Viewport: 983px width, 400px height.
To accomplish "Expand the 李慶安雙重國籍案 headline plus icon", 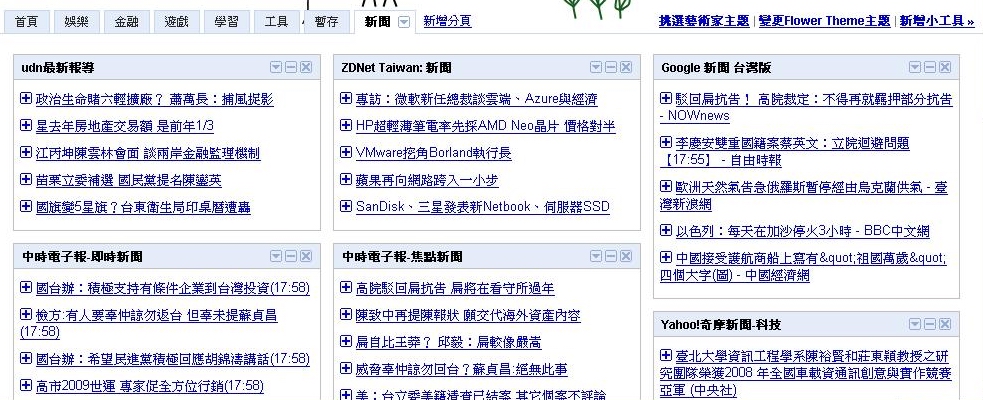I will pos(666,142).
